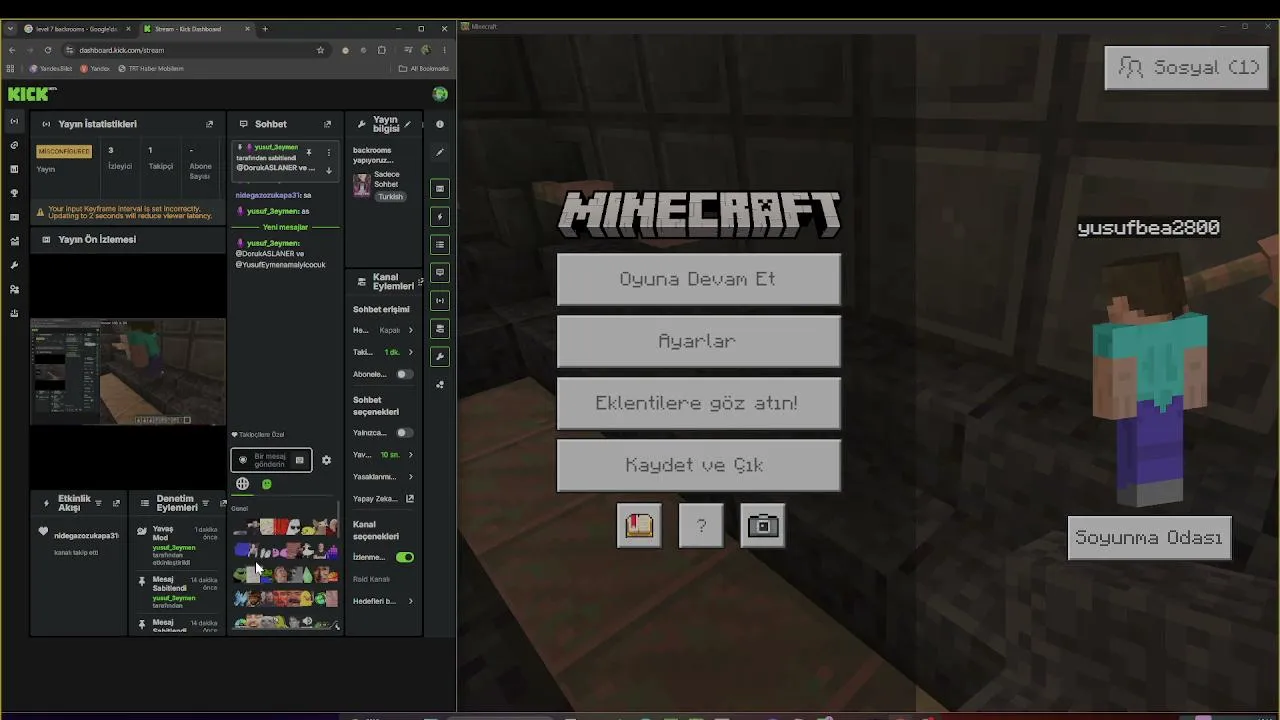Click the lightning icon in the right widget strip

point(440,216)
